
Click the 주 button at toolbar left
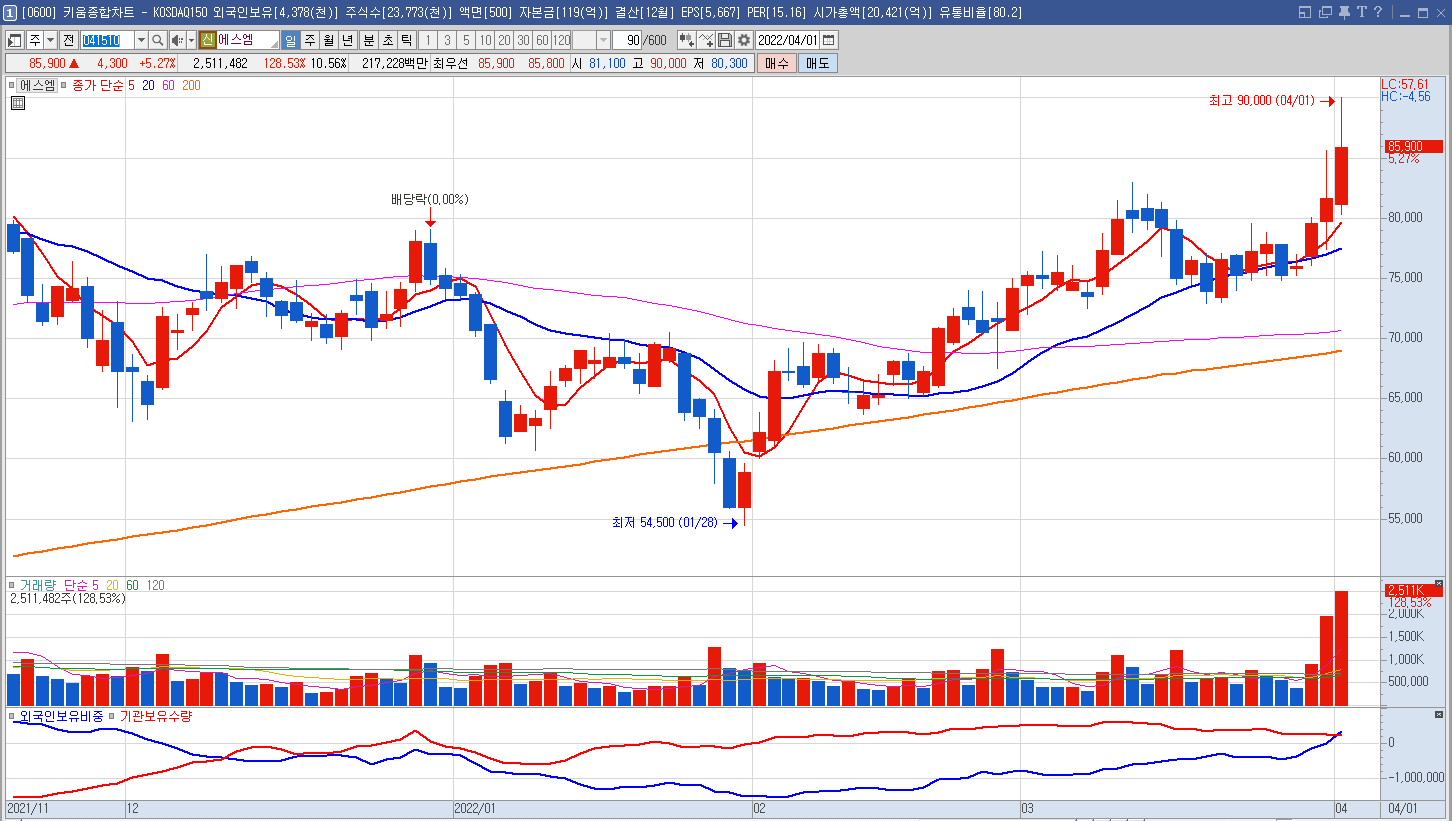tap(35, 40)
